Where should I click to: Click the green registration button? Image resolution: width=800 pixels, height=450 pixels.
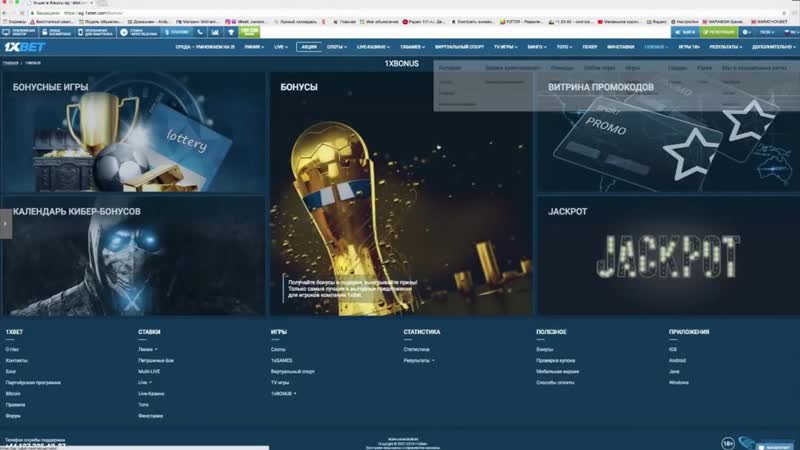pos(719,32)
